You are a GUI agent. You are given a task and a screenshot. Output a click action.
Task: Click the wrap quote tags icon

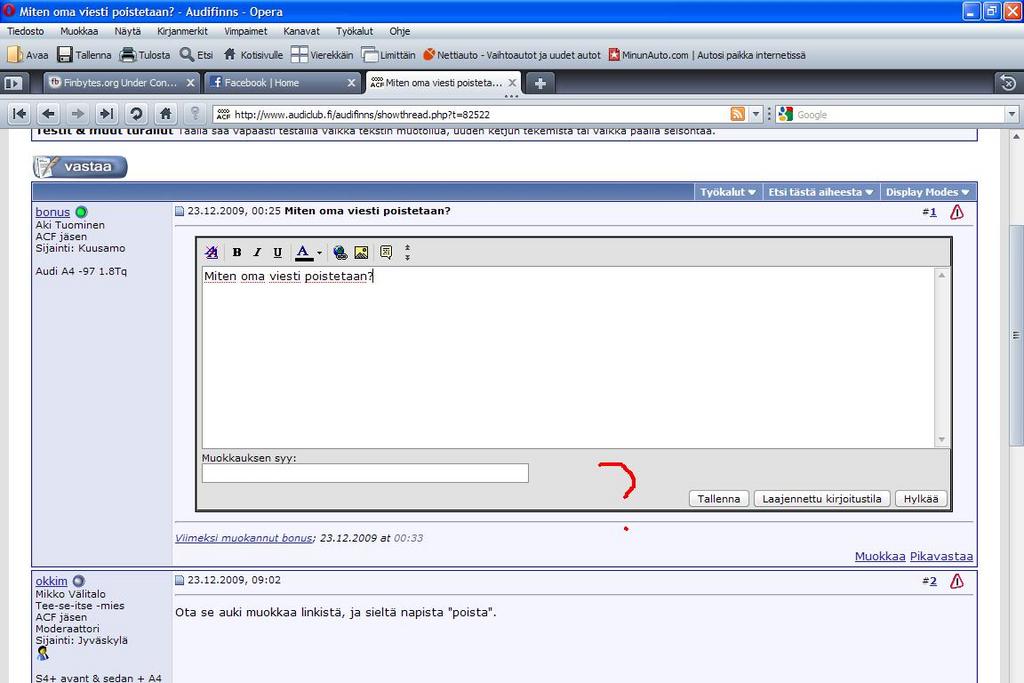tap(386, 253)
